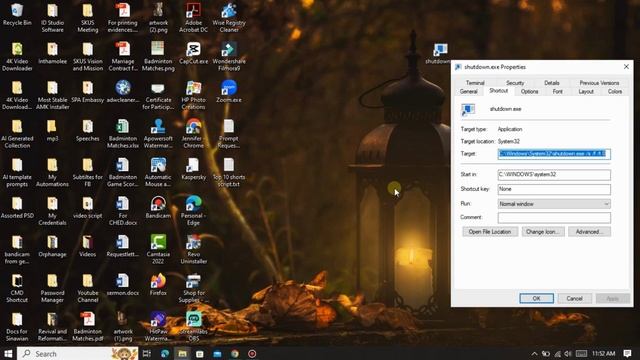
Task: Select the sermon.docx file icon
Action: [123, 284]
